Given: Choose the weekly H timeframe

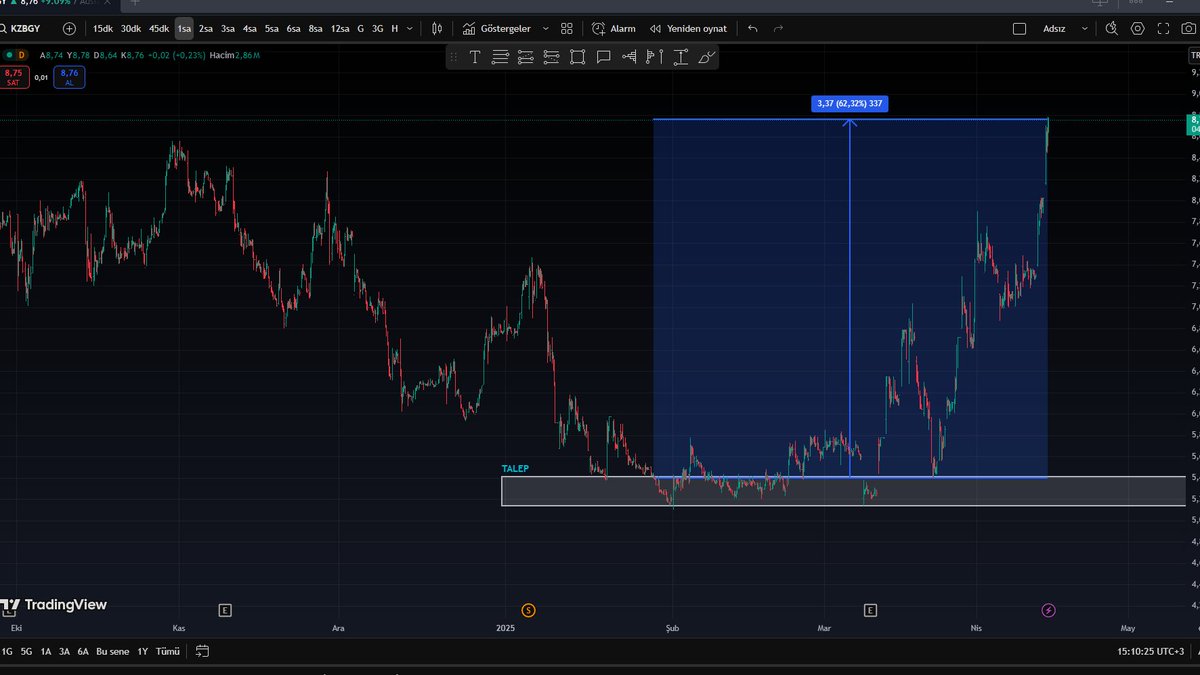Looking at the screenshot, I should [x=394, y=29].
